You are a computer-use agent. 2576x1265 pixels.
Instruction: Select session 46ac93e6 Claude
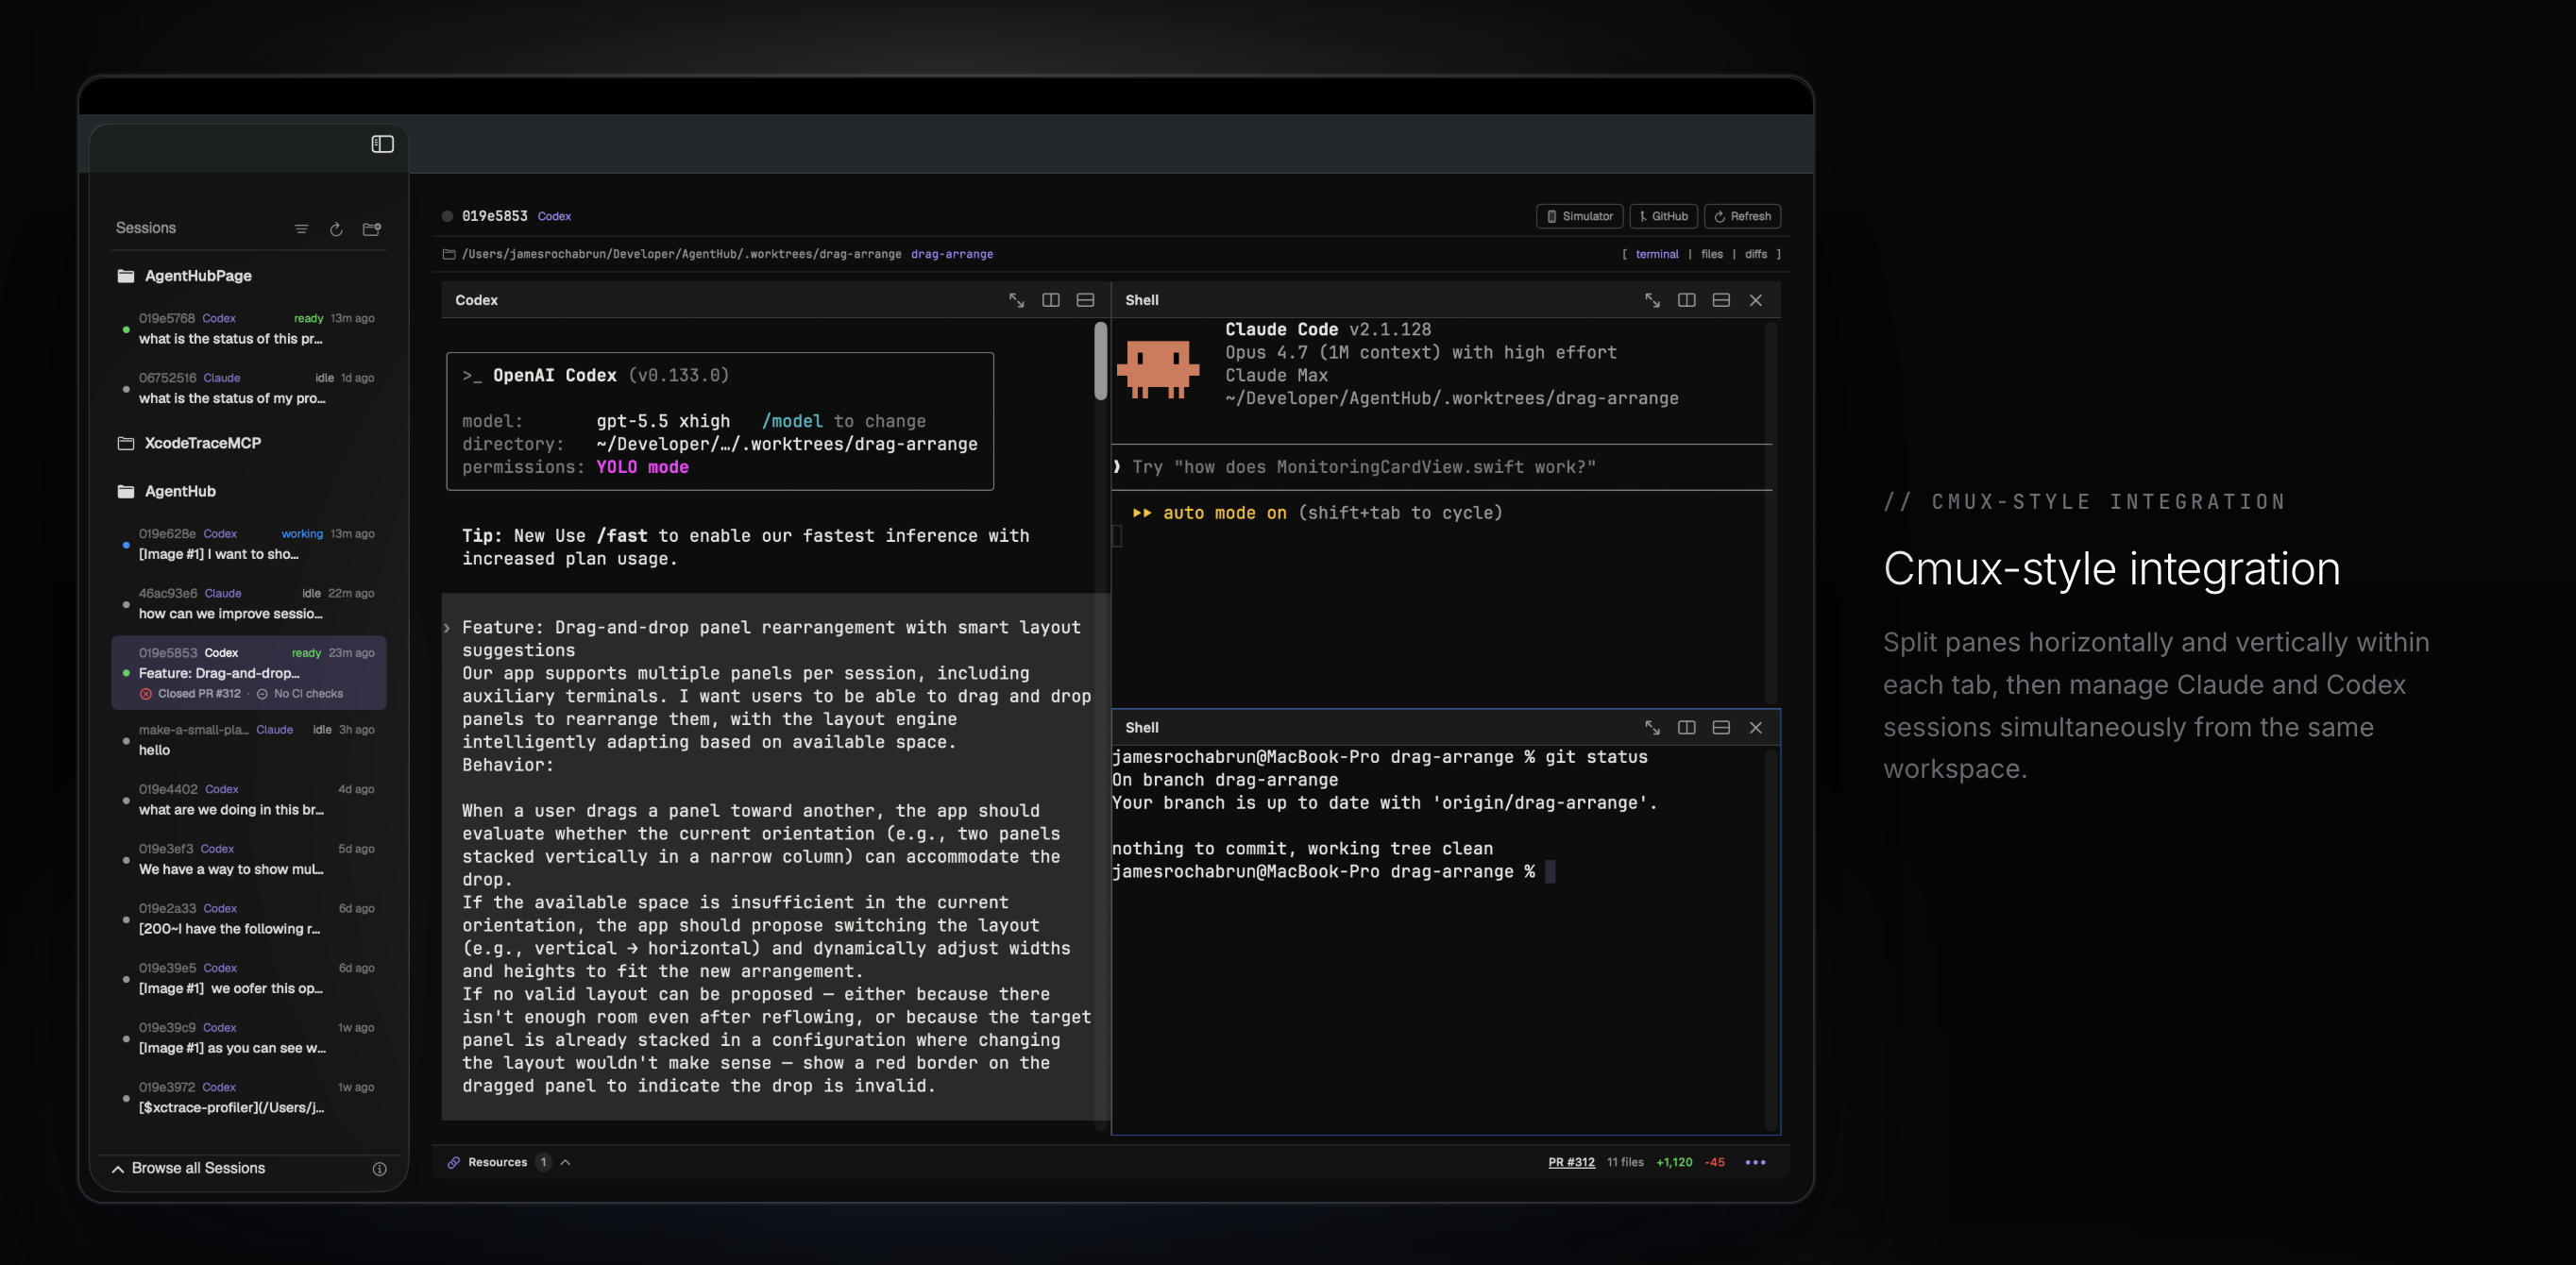[x=249, y=603]
